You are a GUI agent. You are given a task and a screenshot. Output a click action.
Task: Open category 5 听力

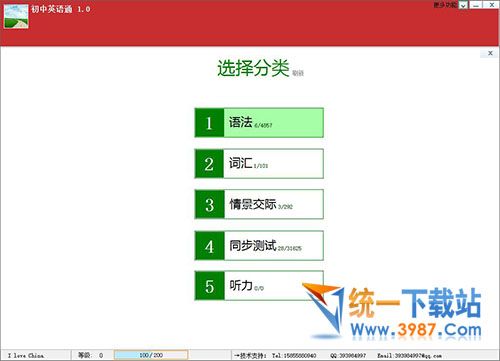(x=259, y=285)
